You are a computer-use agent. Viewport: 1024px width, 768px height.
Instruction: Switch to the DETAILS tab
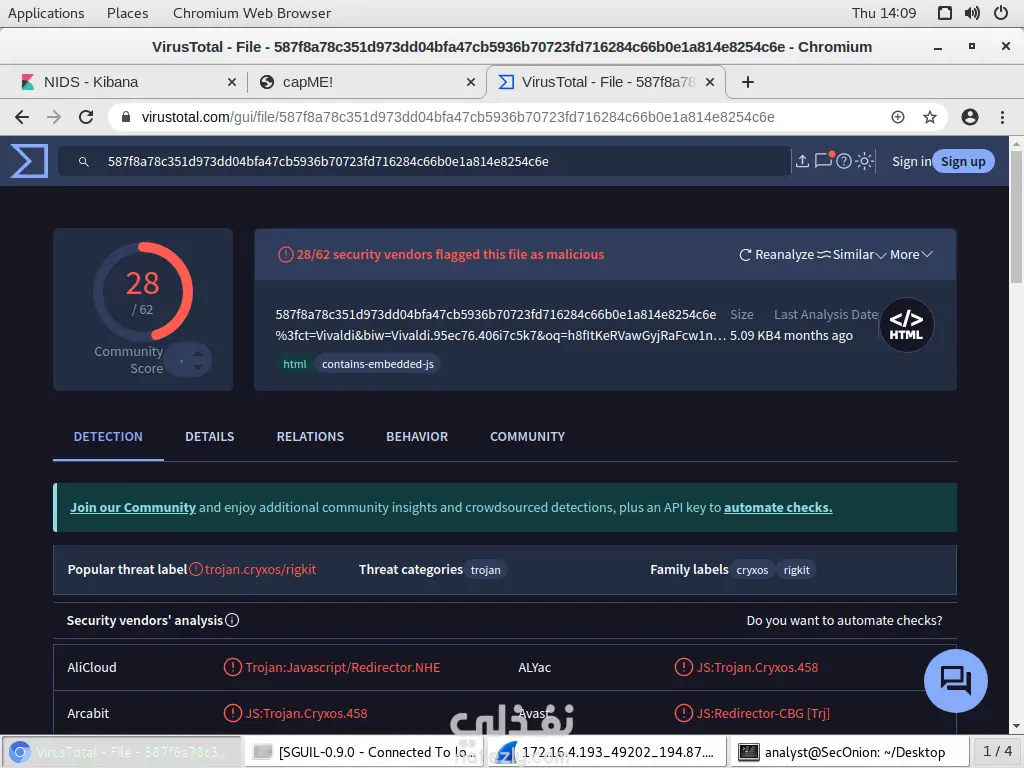coord(210,436)
